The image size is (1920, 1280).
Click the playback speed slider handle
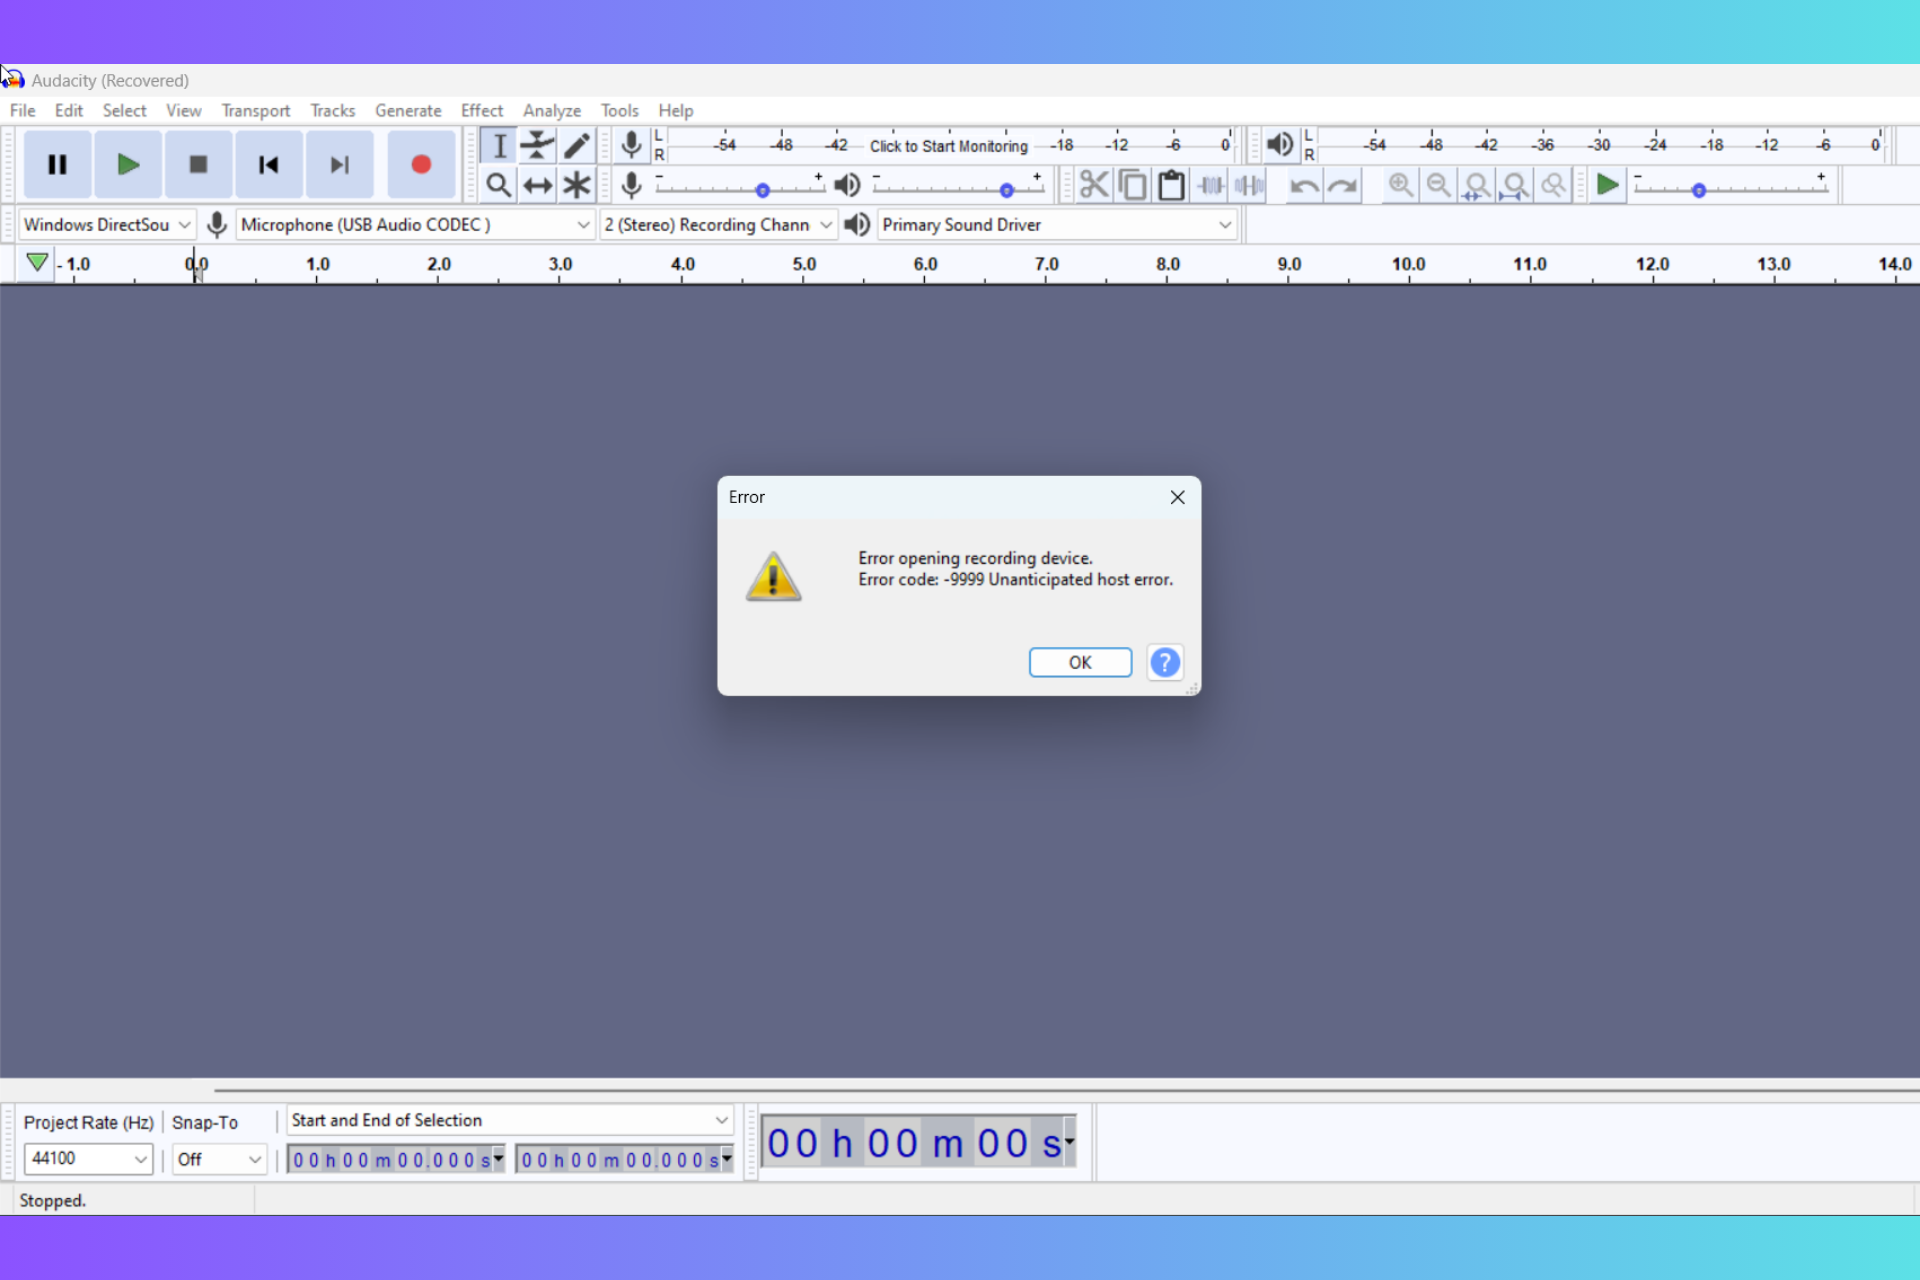pos(1698,190)
